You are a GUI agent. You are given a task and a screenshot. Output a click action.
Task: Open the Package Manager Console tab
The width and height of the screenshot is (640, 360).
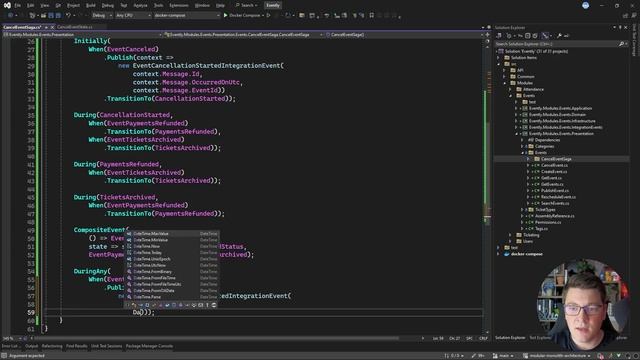tap(149, 347)
